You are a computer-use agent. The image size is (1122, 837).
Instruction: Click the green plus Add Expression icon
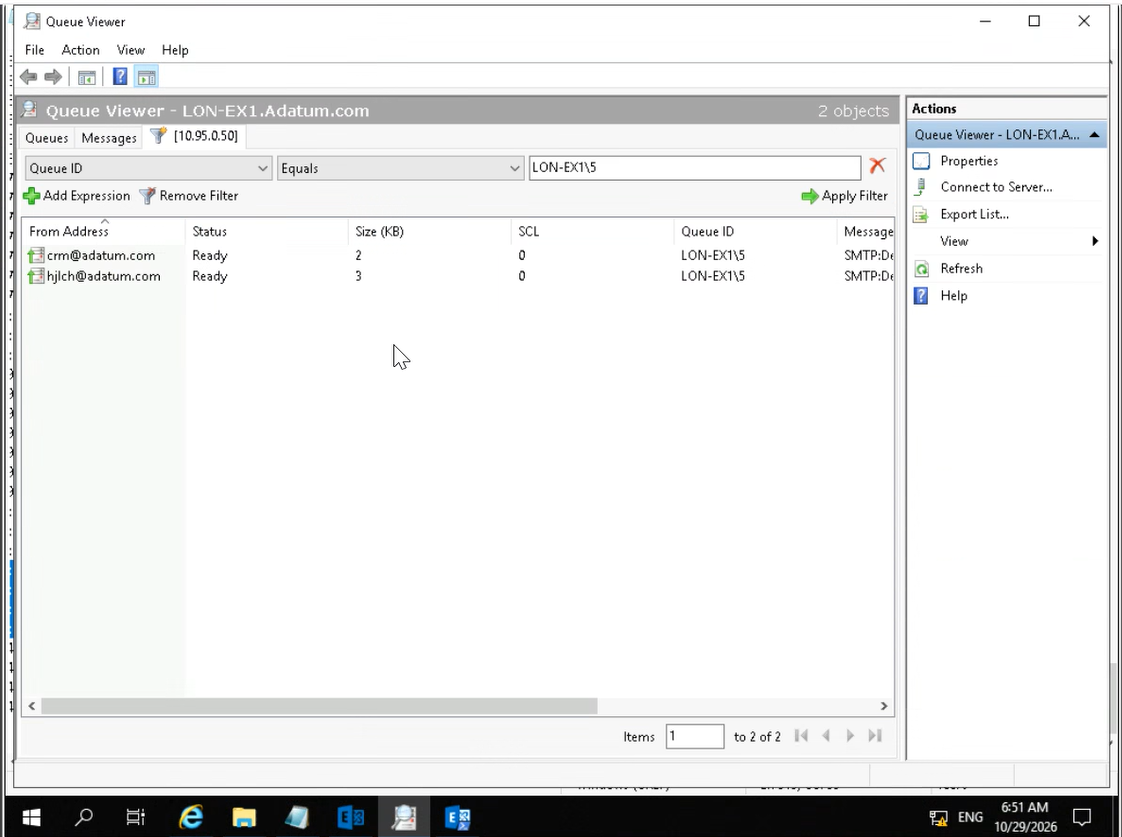[31, 195]
